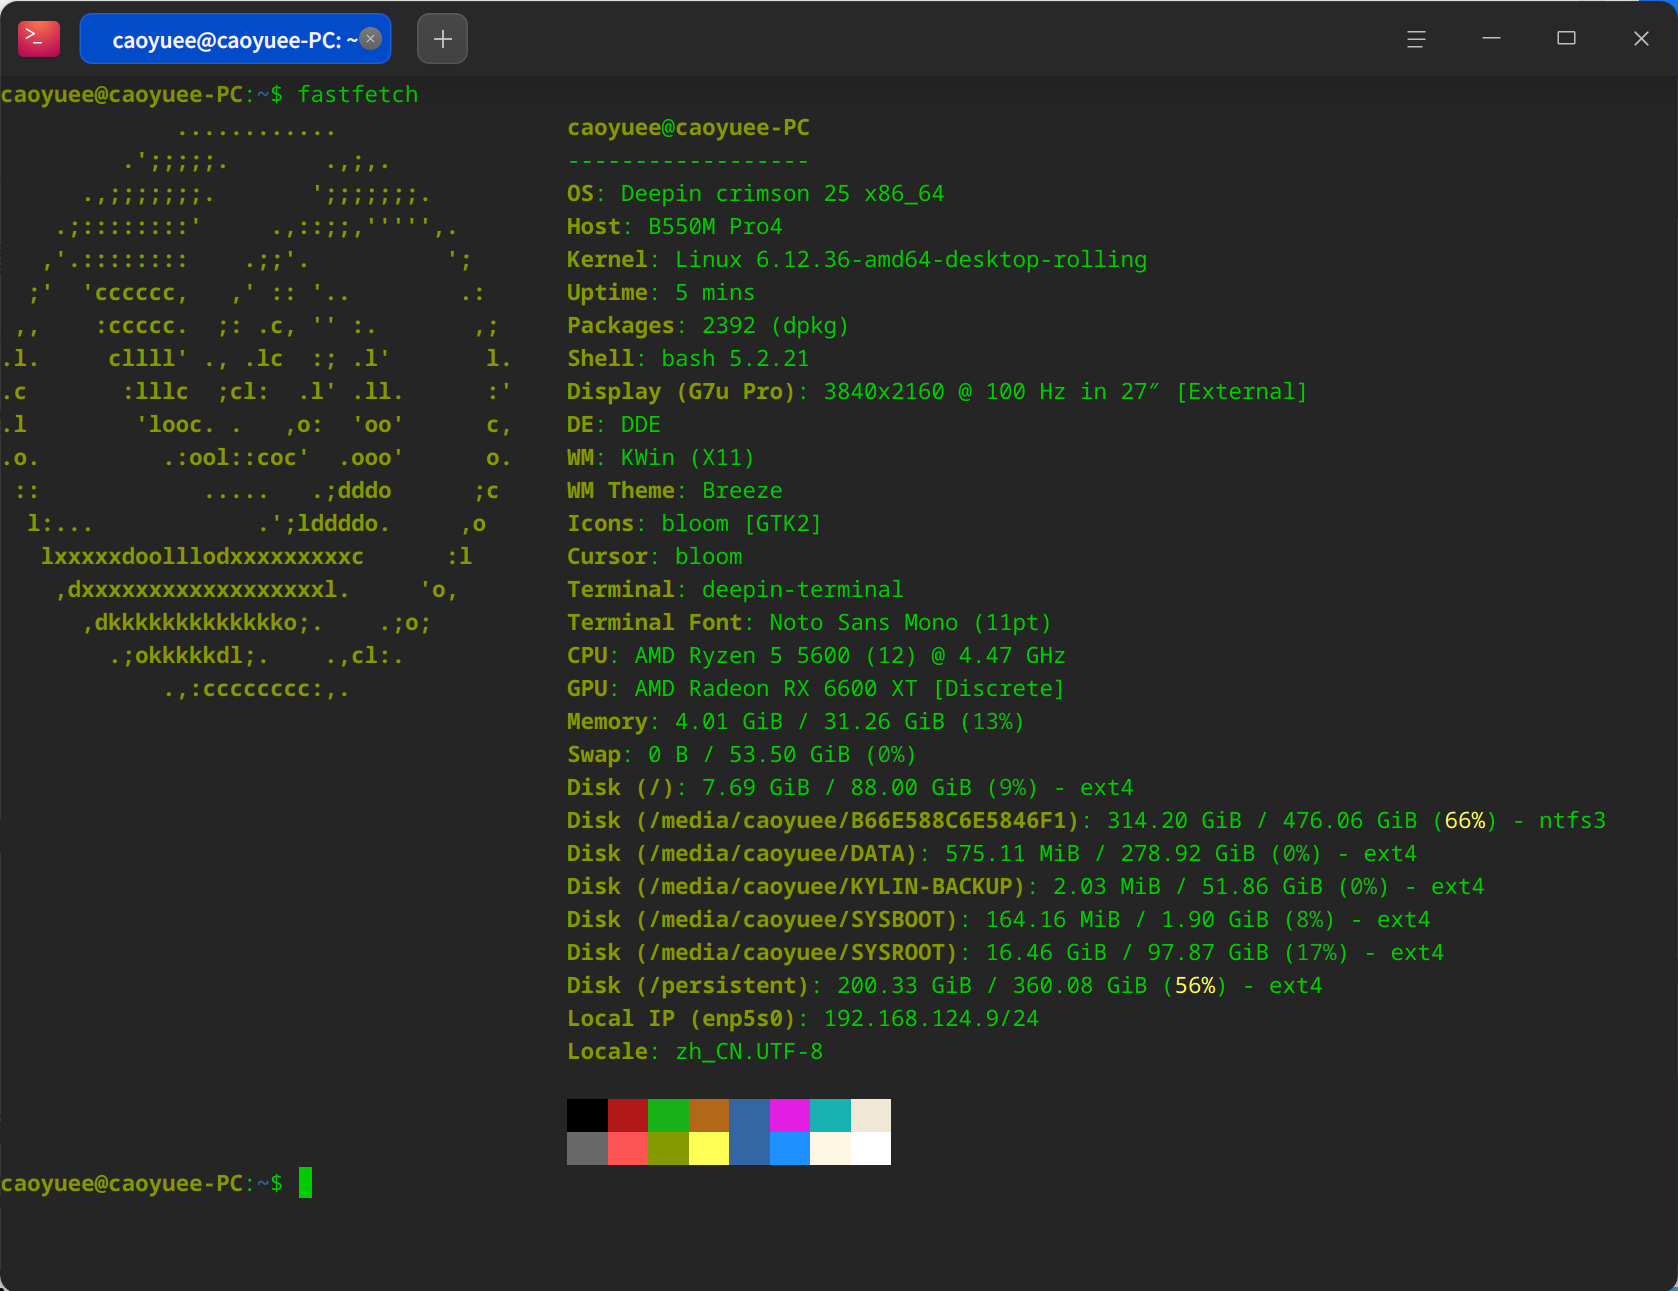Viewport: 1678px width, 1291px height.
Task: Click the green cursor at the bottom prompt
Action: 305,1183
